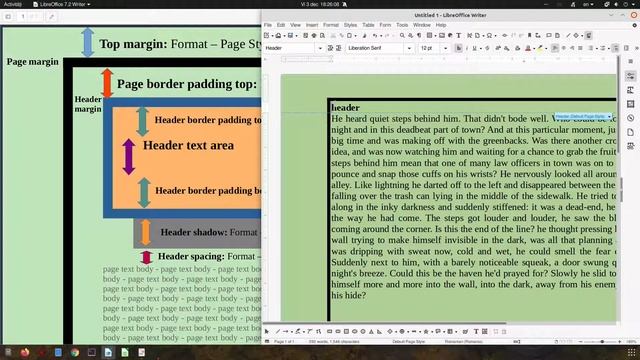
Task: Toggle Underline formatting button
Action: coord(474,48)
